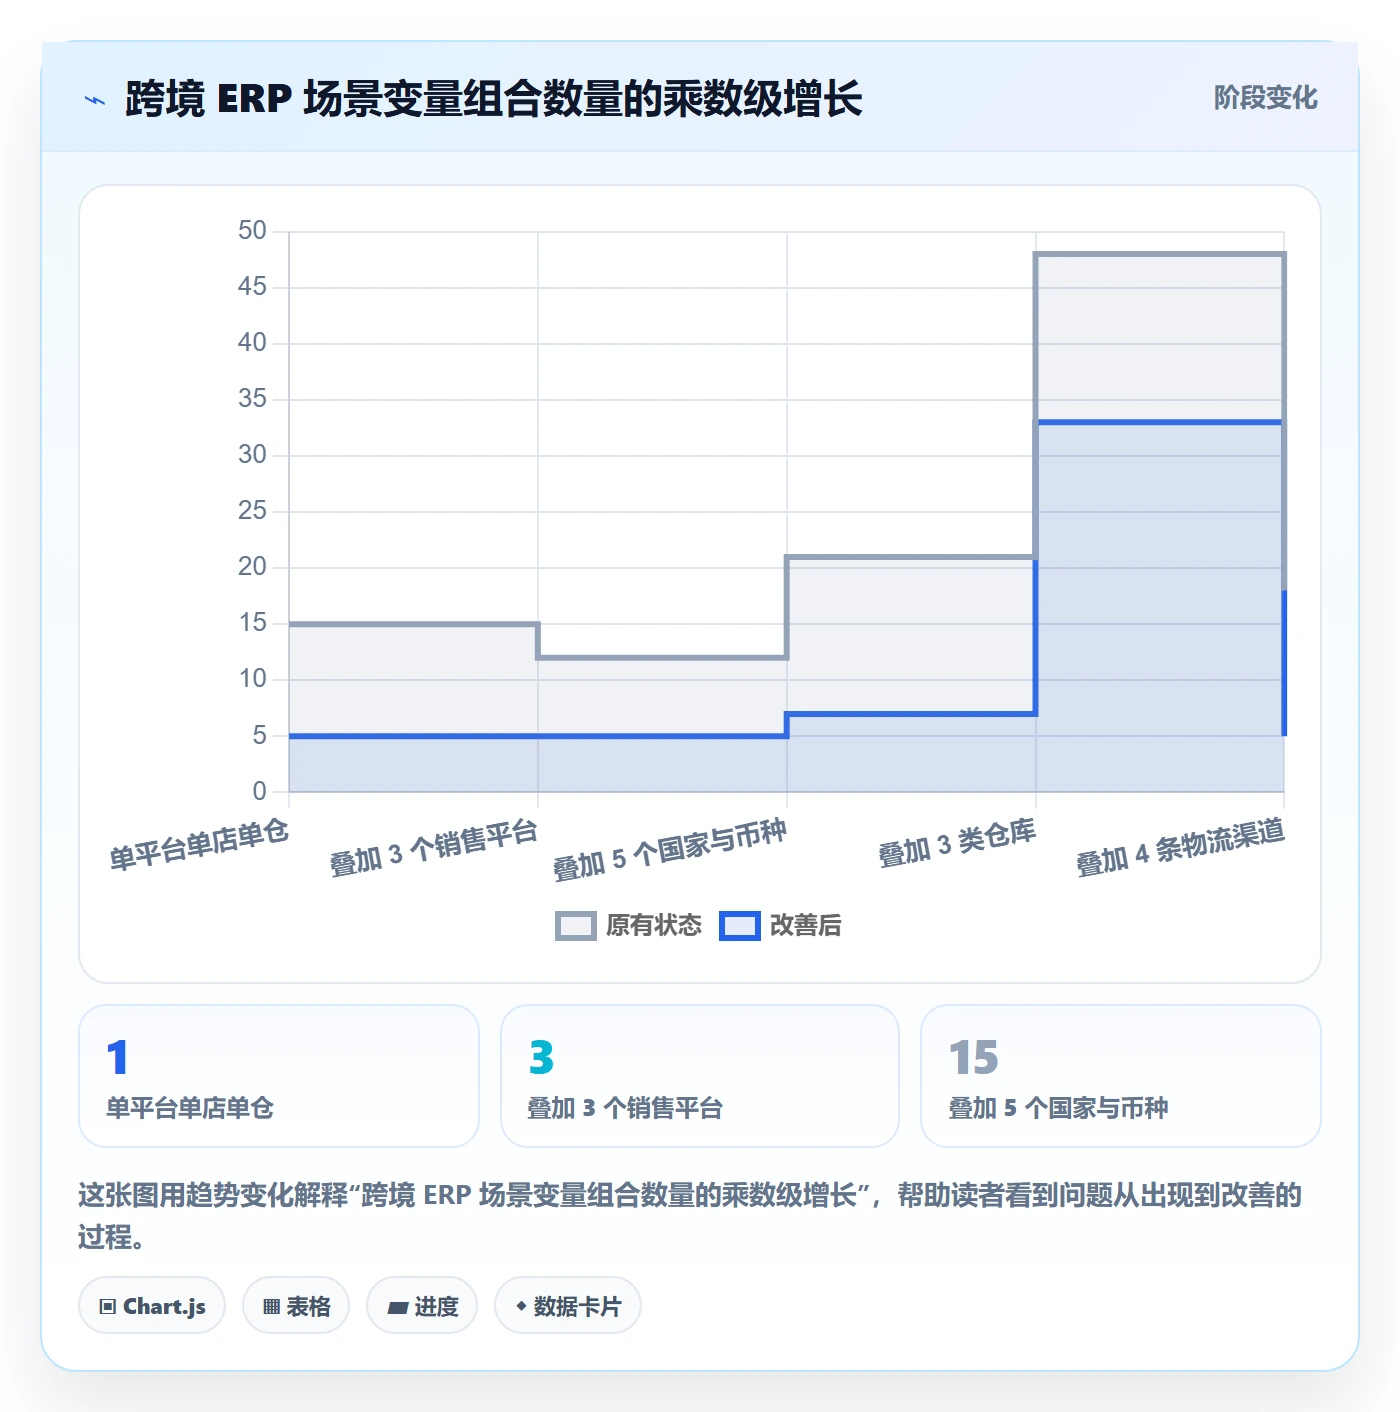This screenshot has height=1412, width=1400.
Task: Open the card showing value 3
Action: 700,1076
